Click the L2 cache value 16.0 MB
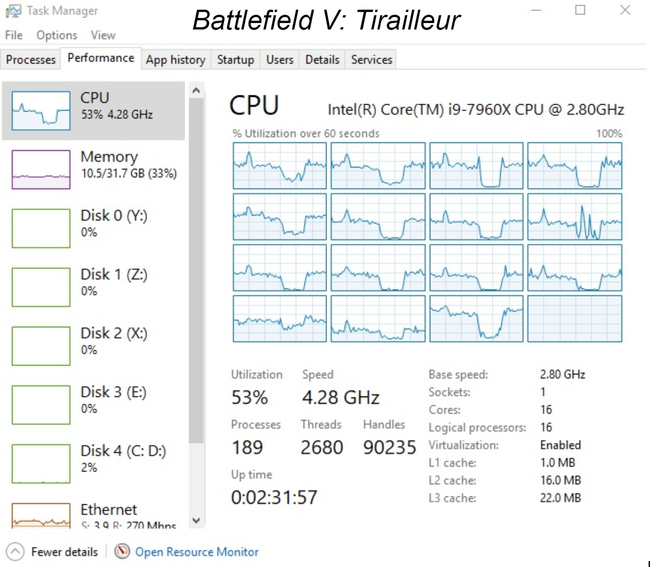 [560, 480]
